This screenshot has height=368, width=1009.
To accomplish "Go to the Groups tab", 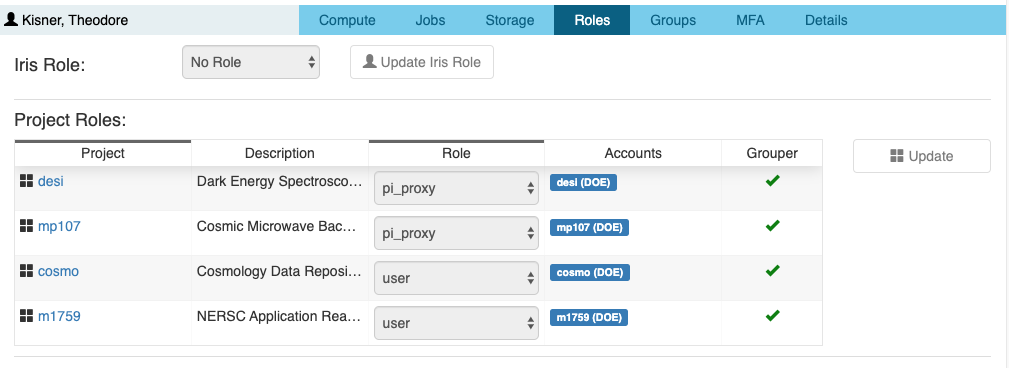I will point(673,20).
